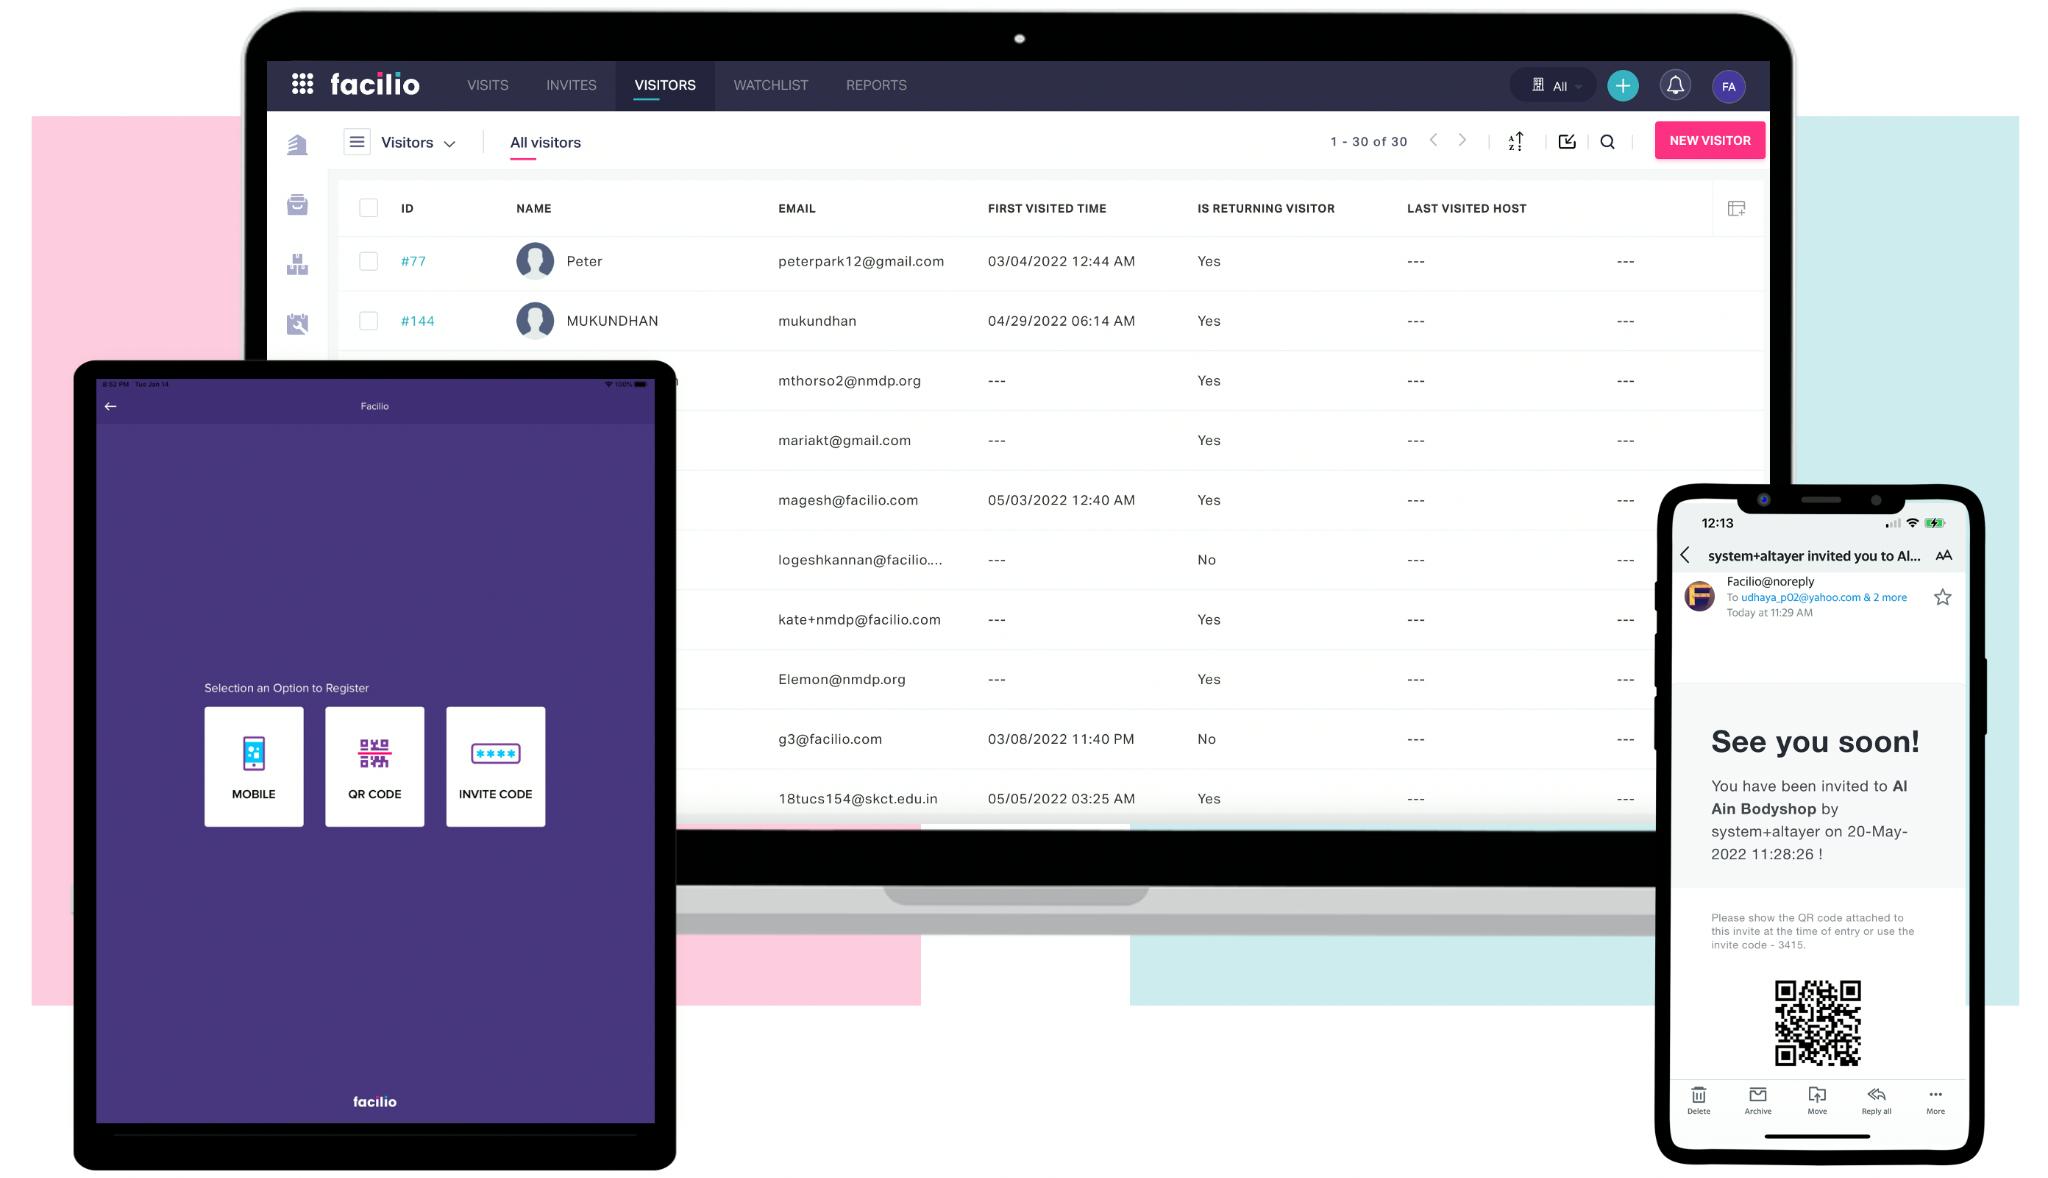
Task: Star the Facilio email on phone
Action: click(1942, 597)
